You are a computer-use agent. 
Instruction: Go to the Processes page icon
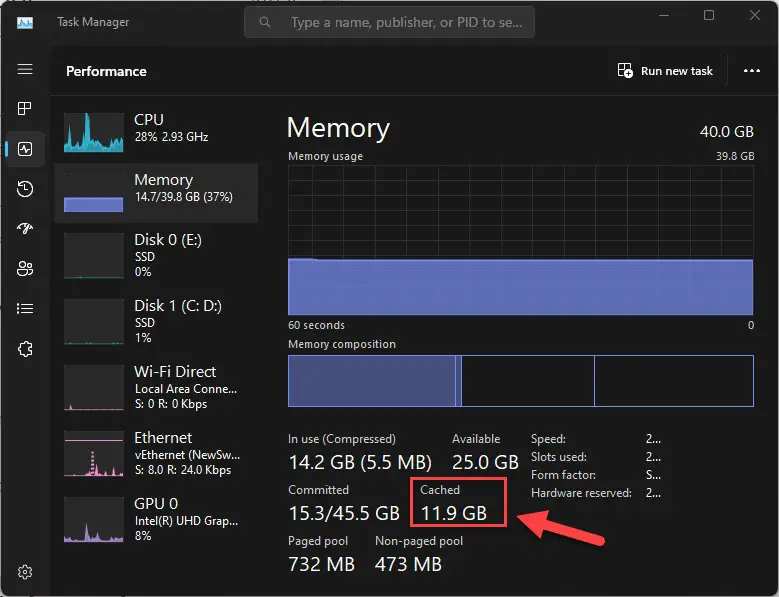(25, 108)
